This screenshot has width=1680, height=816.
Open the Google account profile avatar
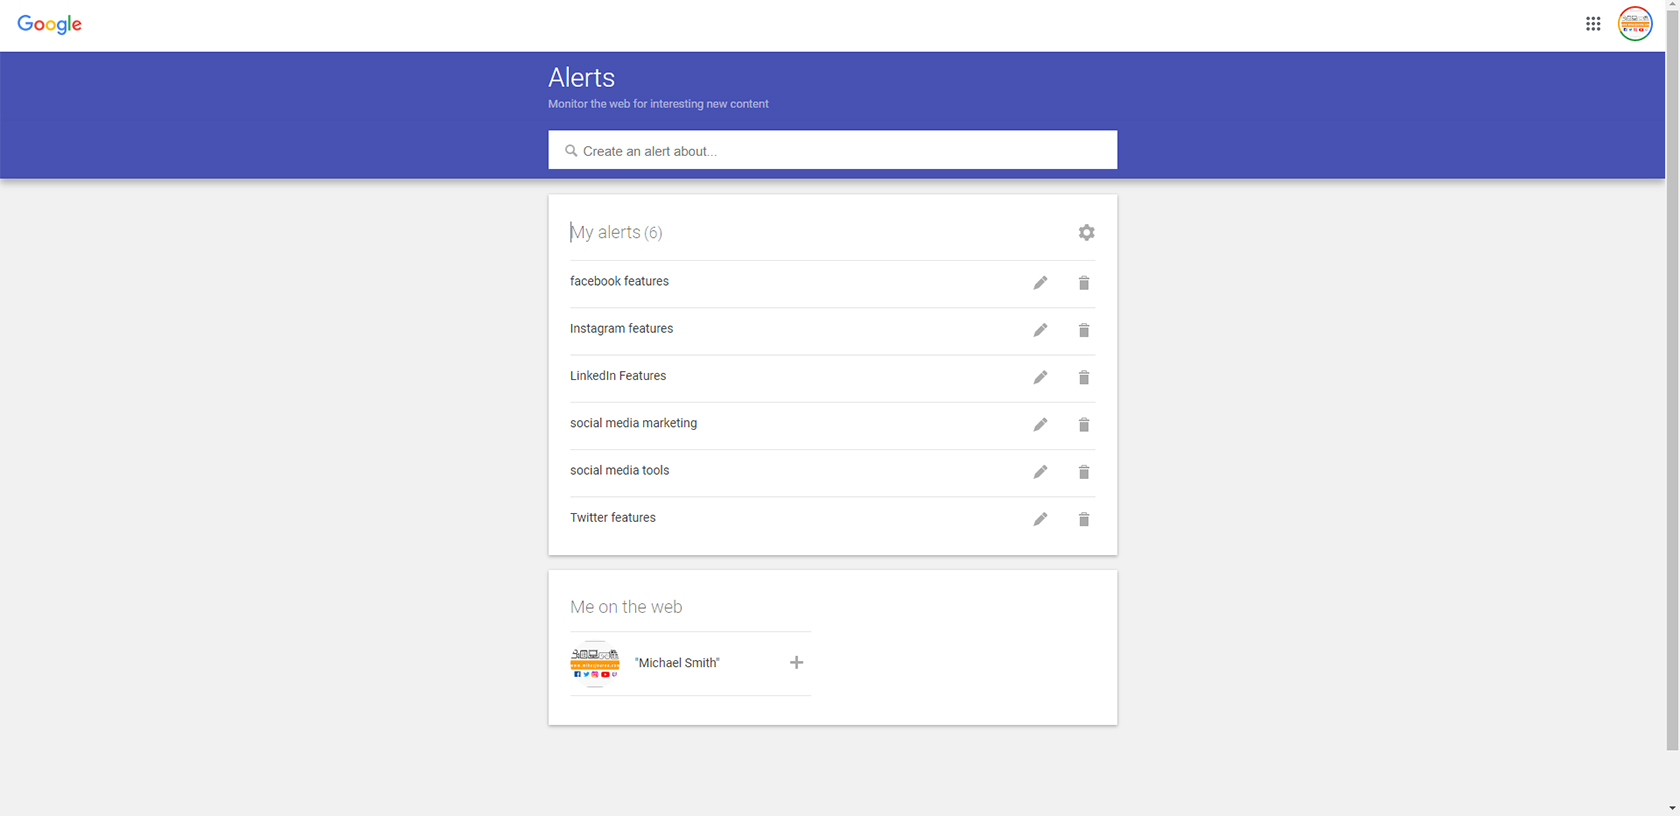click(1635, 24)
